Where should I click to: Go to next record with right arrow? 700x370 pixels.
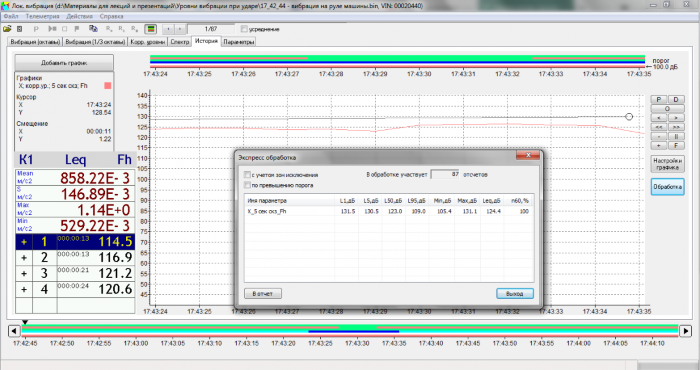tap(180, 29)
